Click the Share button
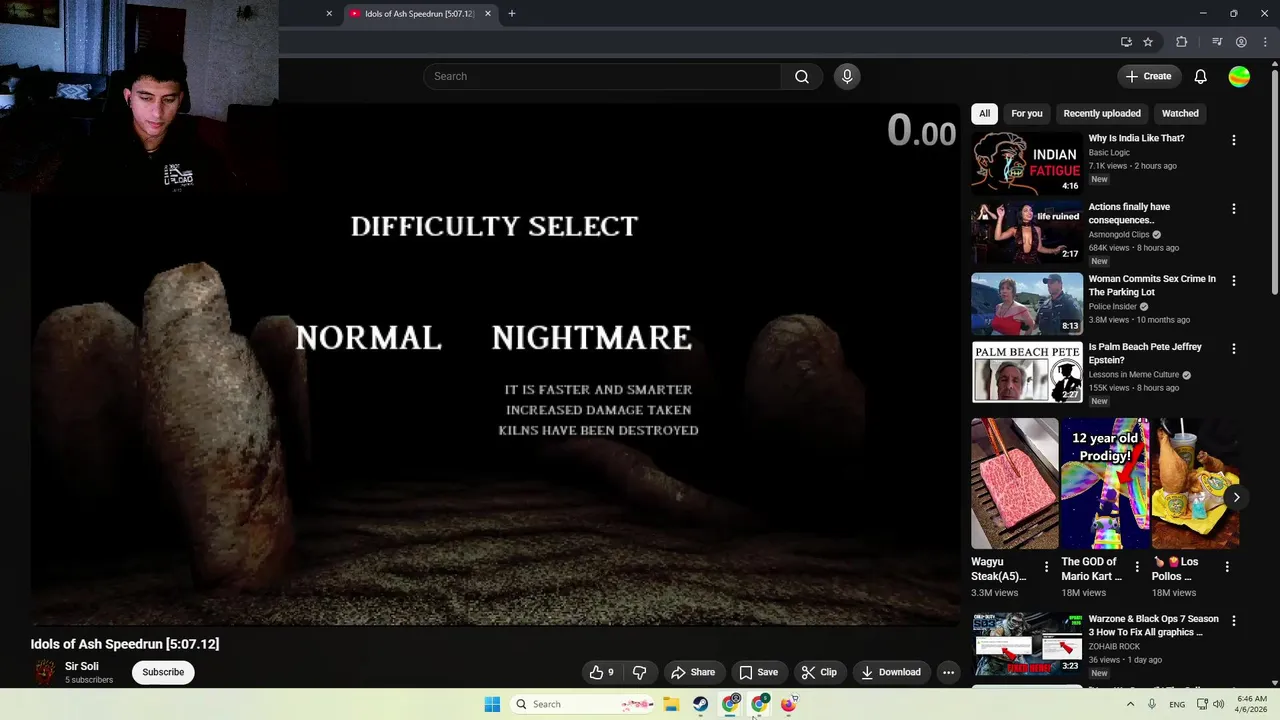This screenshot has width=1280, height=720. point(693,672)
